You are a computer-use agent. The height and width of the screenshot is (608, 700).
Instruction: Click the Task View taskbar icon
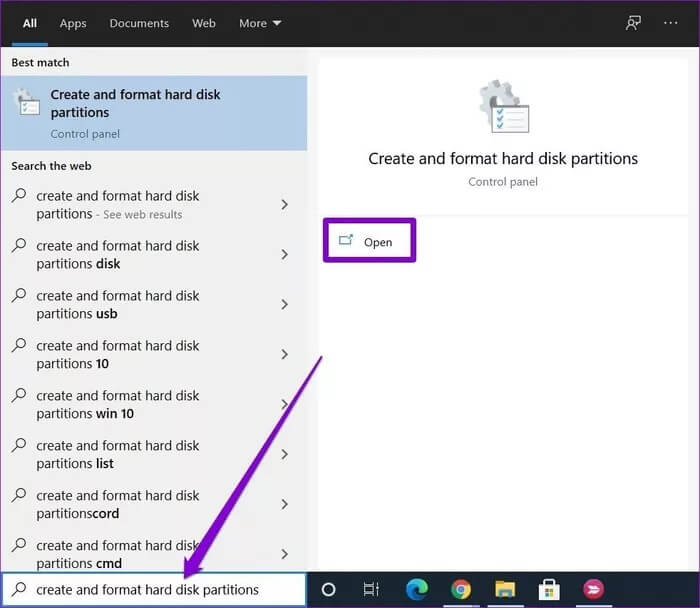[x=371, y=589]
